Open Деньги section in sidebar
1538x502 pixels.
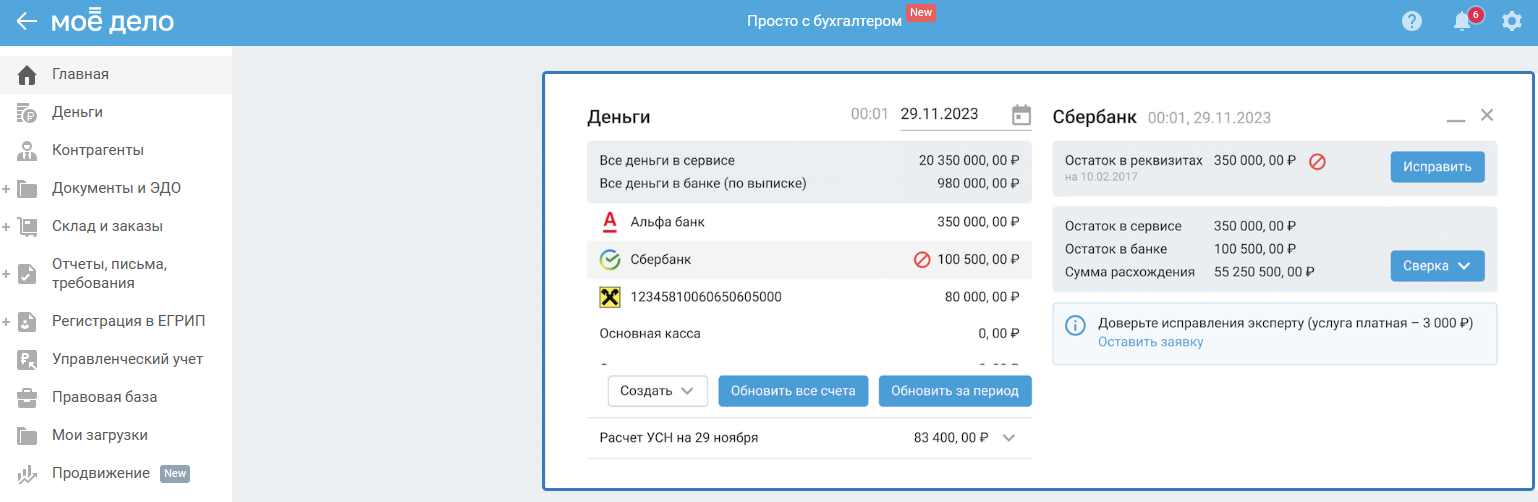[x=116, y=112]
